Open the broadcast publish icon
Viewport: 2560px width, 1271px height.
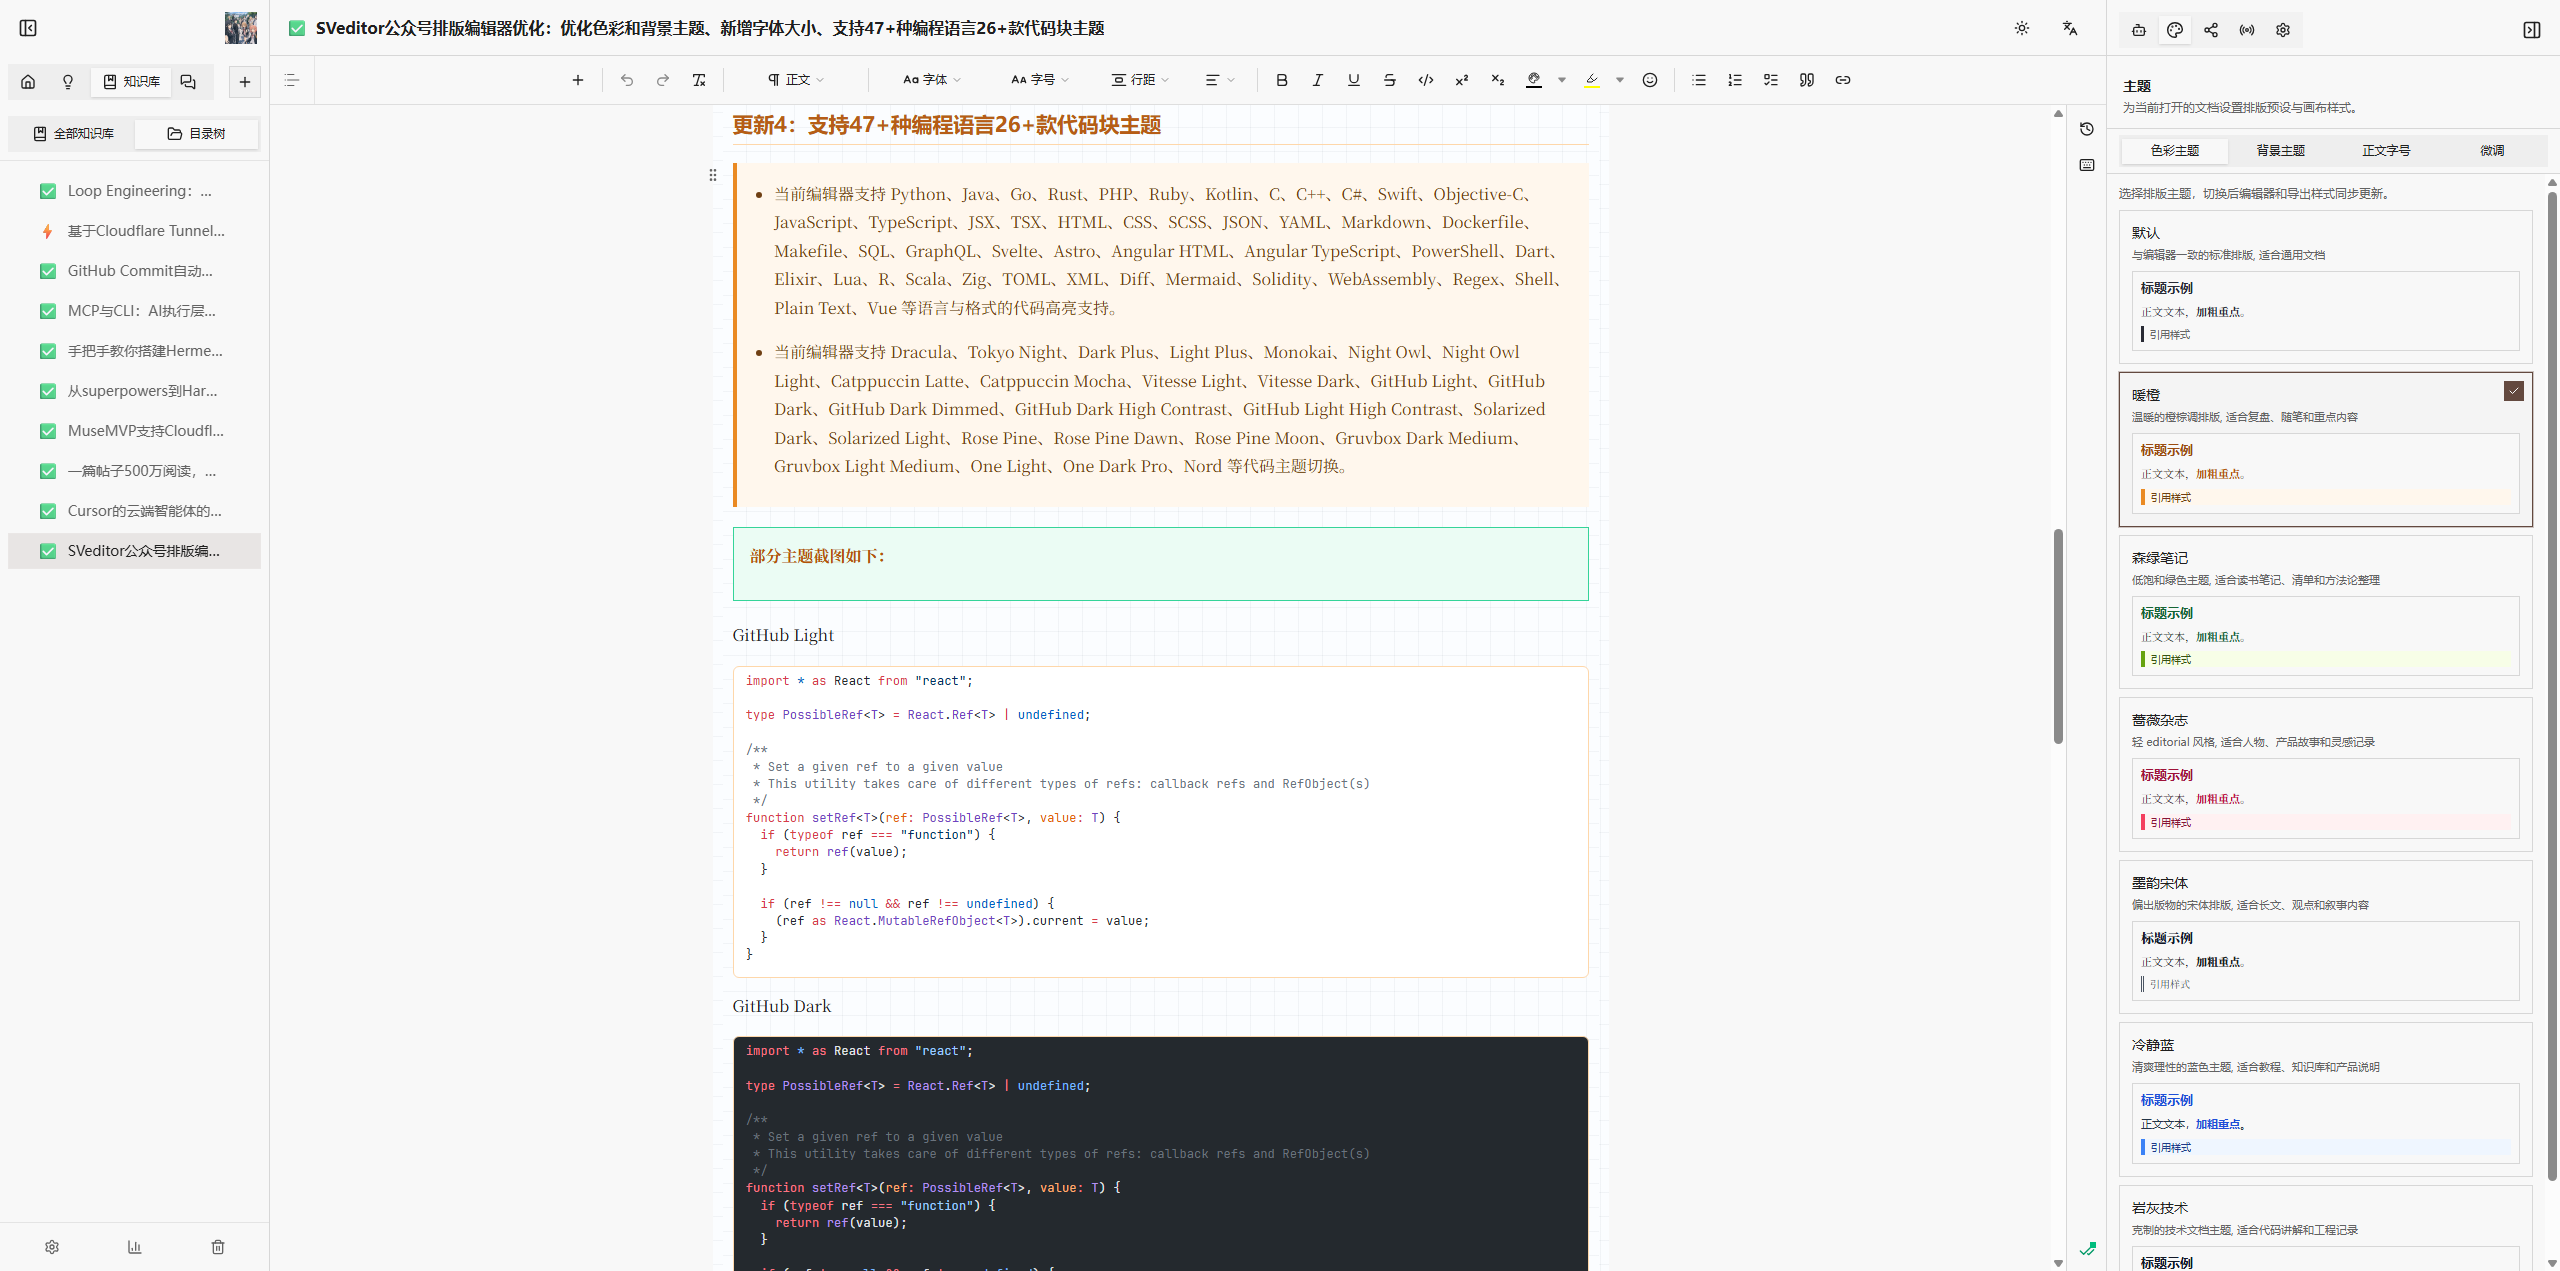coord(2247,30)
